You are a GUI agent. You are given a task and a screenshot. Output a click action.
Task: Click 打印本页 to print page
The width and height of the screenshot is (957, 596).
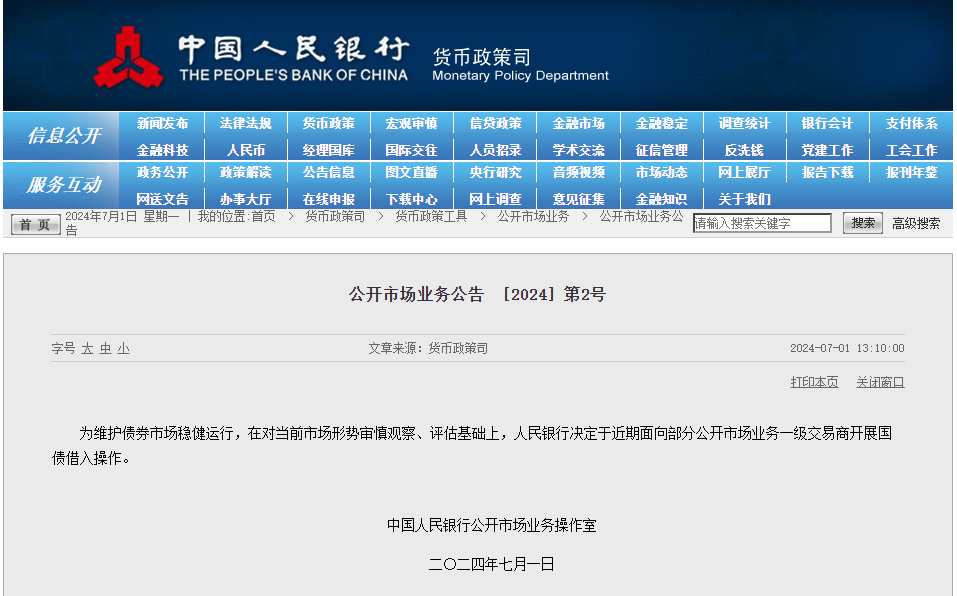(814, 382)
